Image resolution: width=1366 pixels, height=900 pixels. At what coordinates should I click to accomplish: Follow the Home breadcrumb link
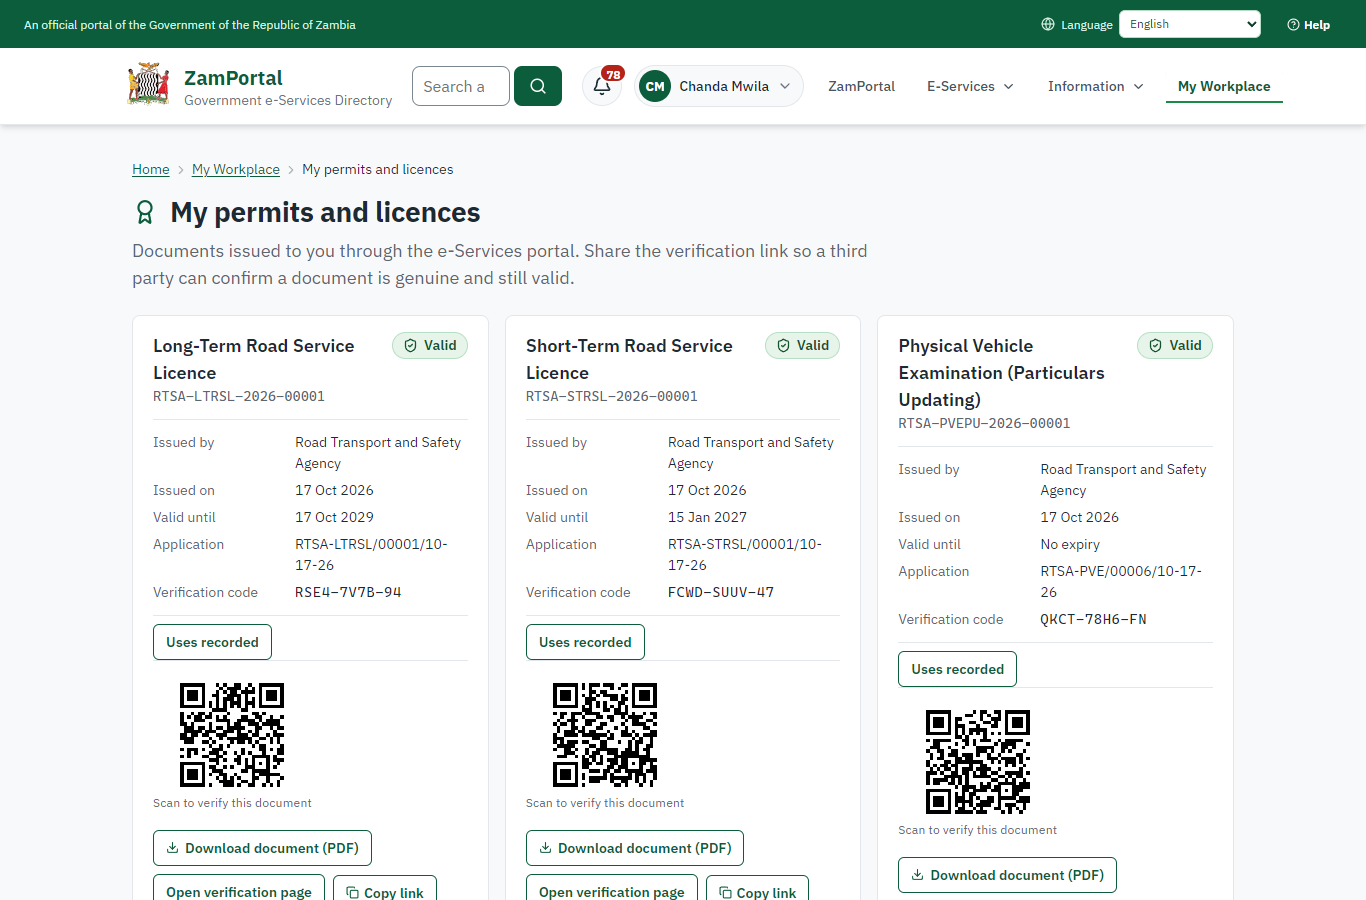151,169
